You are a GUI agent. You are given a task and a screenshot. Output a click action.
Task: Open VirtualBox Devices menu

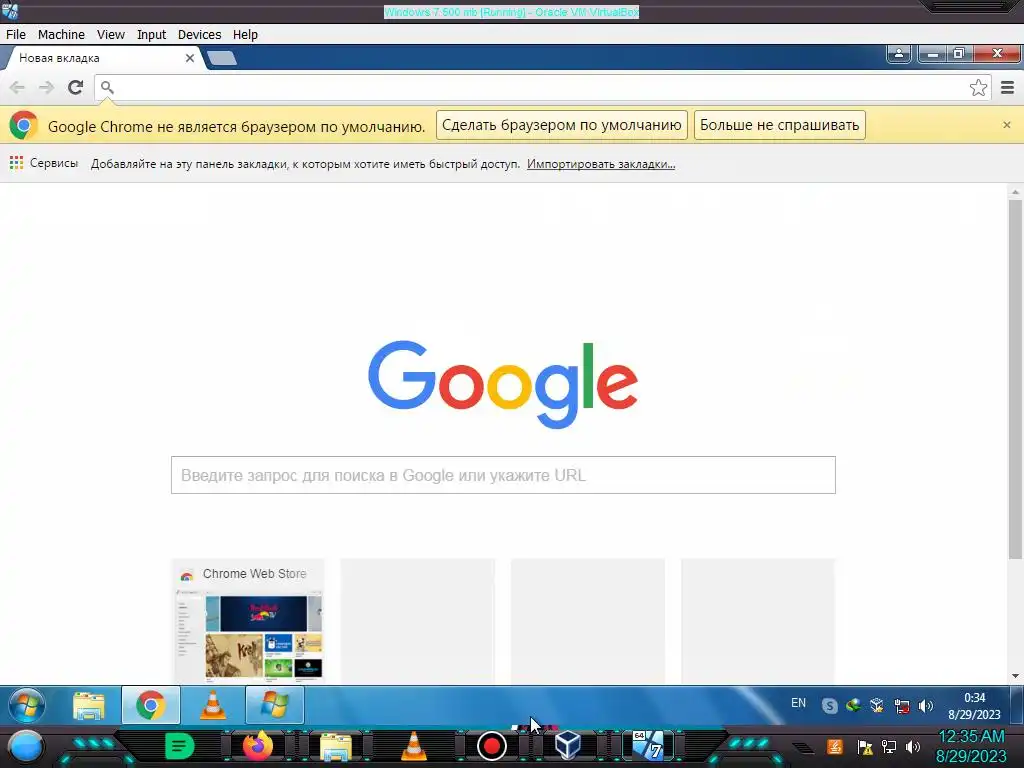pyautogui.click(x=199, y=35)
